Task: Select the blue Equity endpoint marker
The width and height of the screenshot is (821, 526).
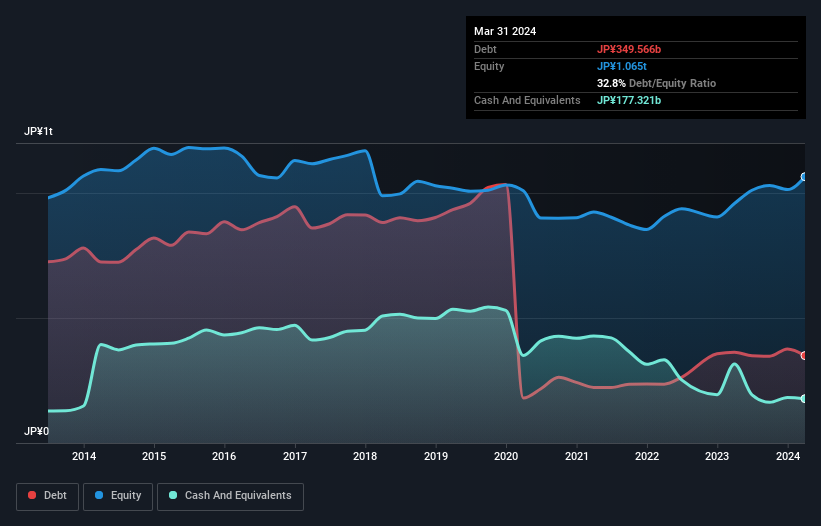Action: point(804,177)
